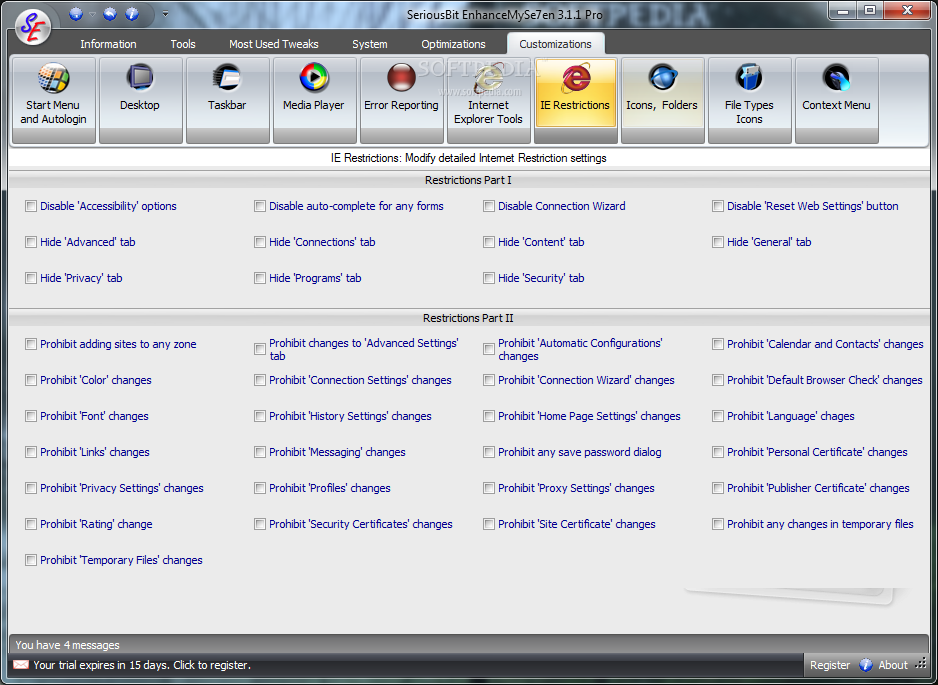Check Prohibit 'Links' changes
The height and width of the screenshot is (685, 938).
click(31, 452)
